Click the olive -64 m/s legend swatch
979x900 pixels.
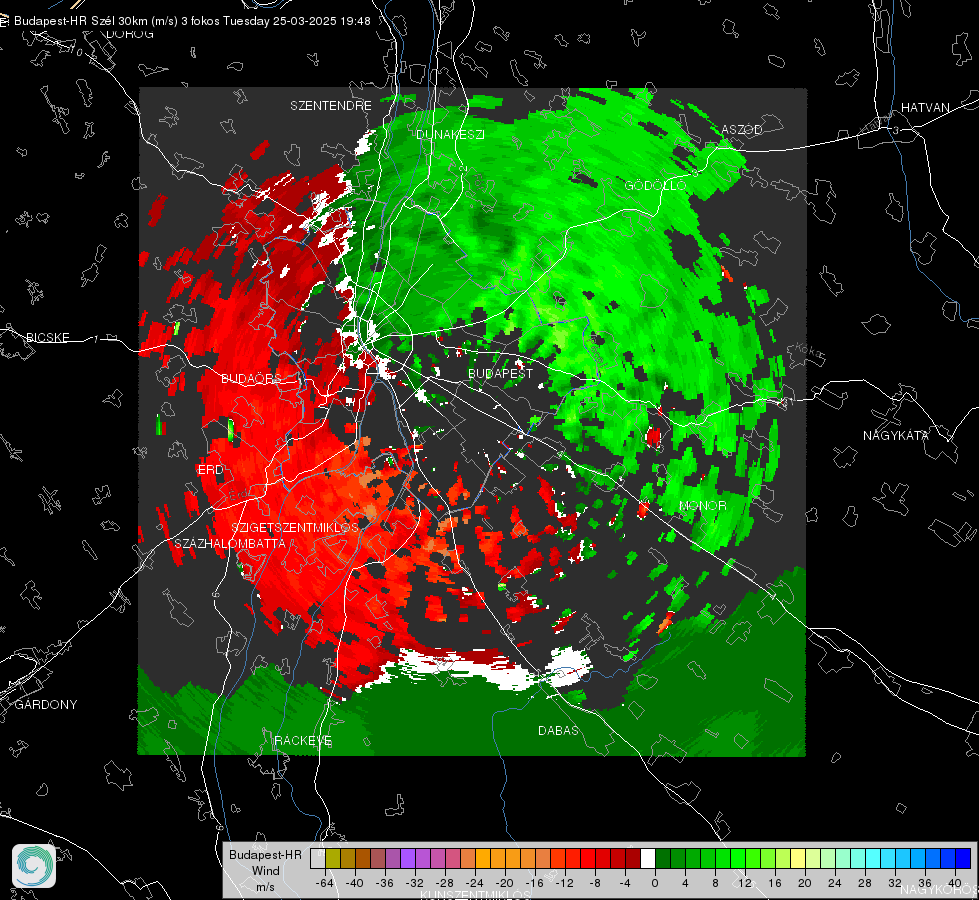(x=333, y=859)
